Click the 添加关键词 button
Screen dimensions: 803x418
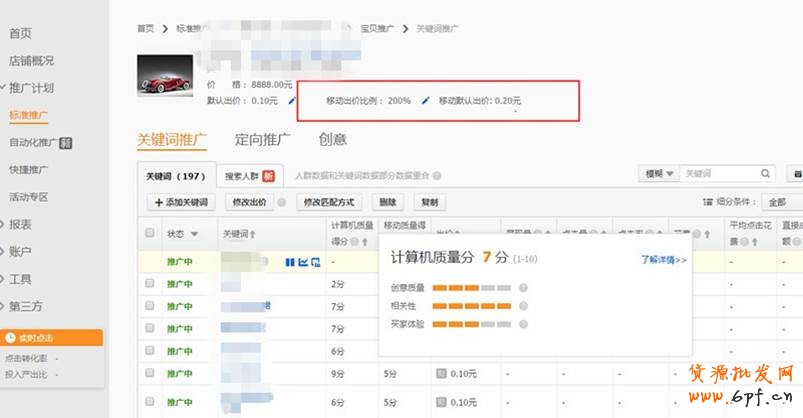[x=182, y=202]
